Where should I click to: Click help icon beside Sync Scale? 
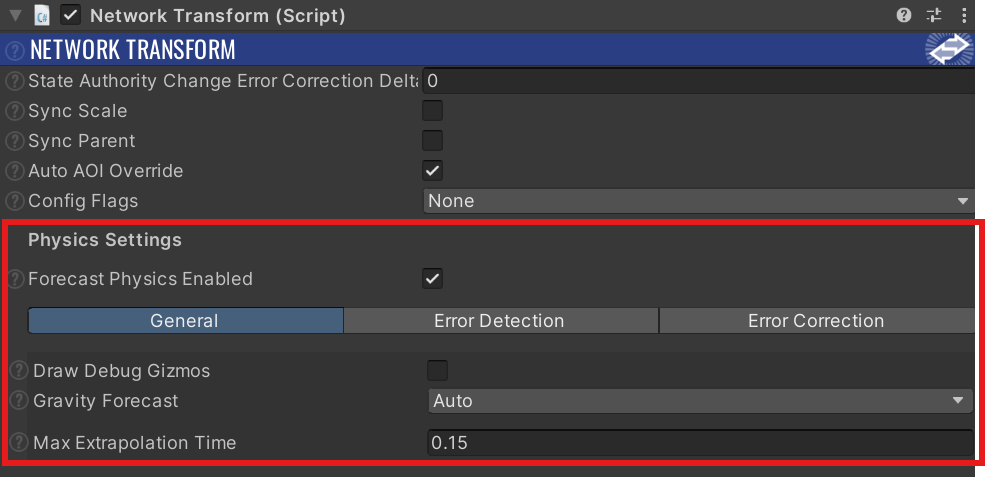(14, 111)
